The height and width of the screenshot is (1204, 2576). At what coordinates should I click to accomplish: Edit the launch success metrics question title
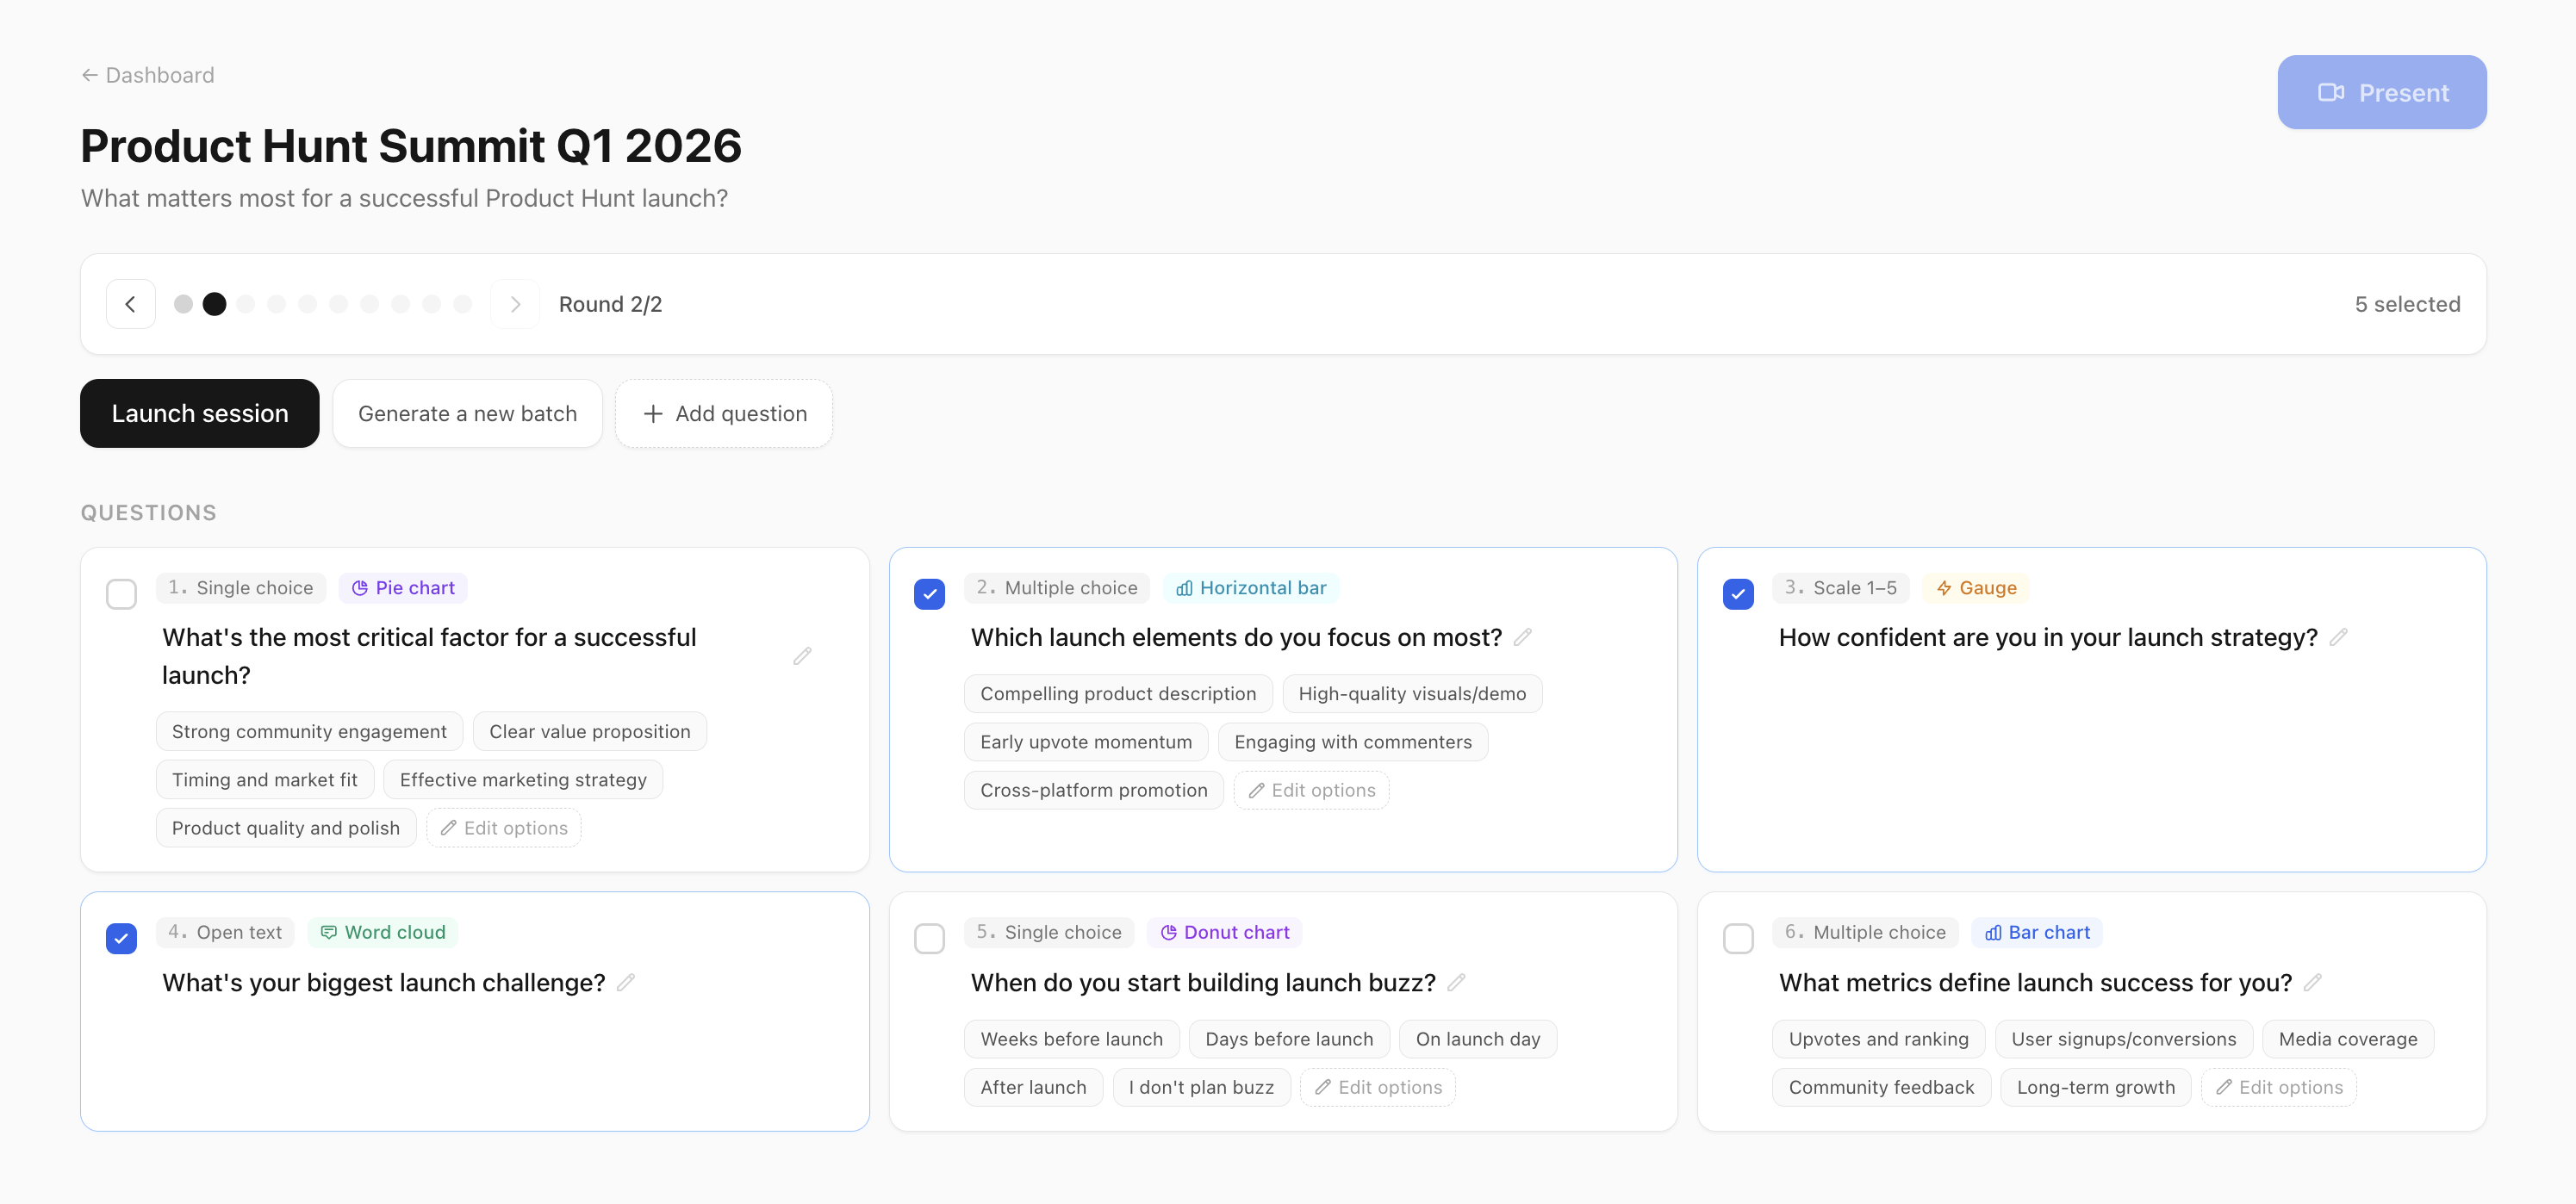tap(2312, 982)
